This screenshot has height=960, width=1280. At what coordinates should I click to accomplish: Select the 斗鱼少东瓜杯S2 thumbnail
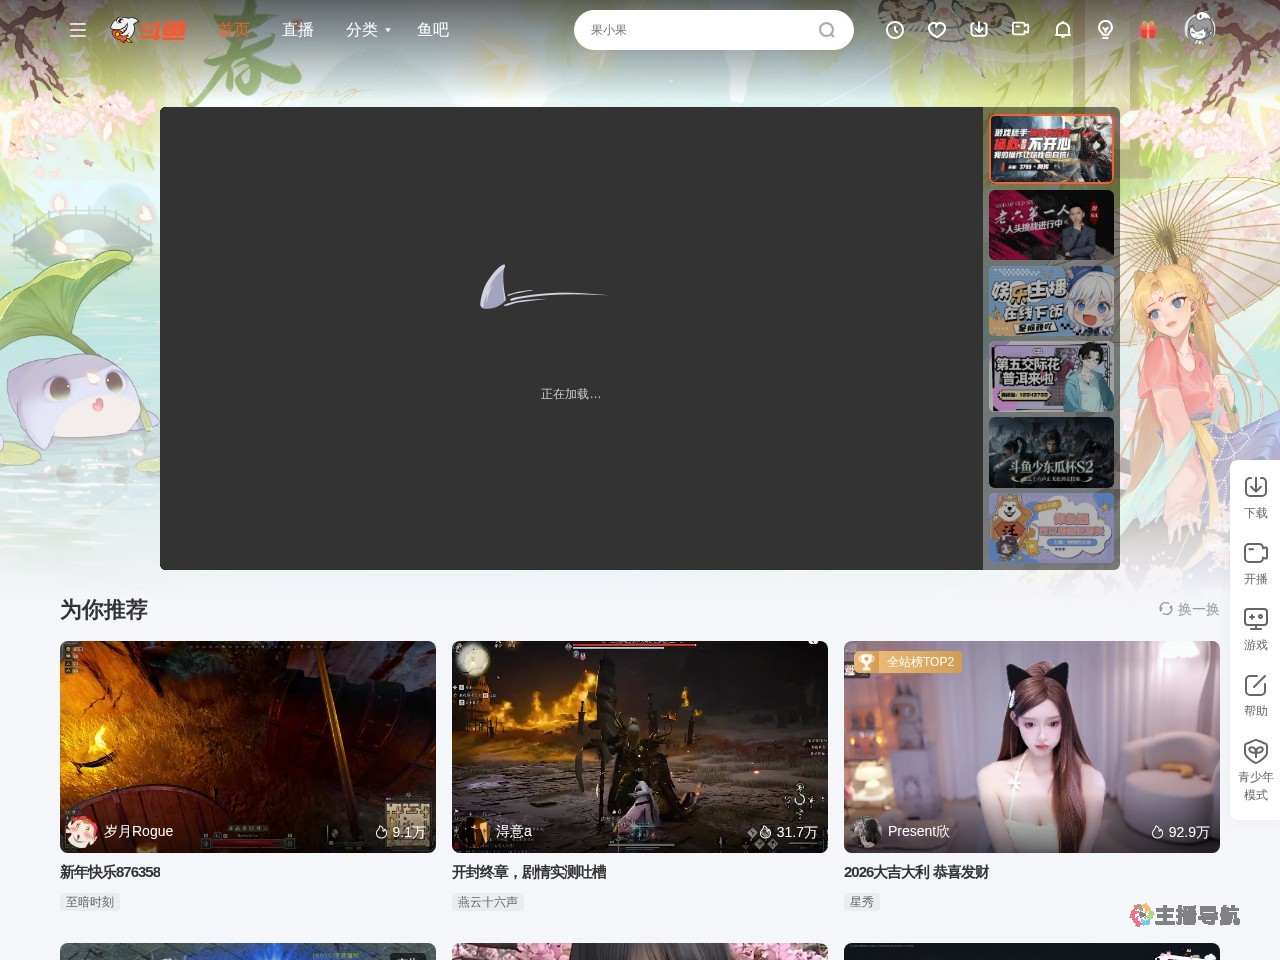(x=1051, y=453)
